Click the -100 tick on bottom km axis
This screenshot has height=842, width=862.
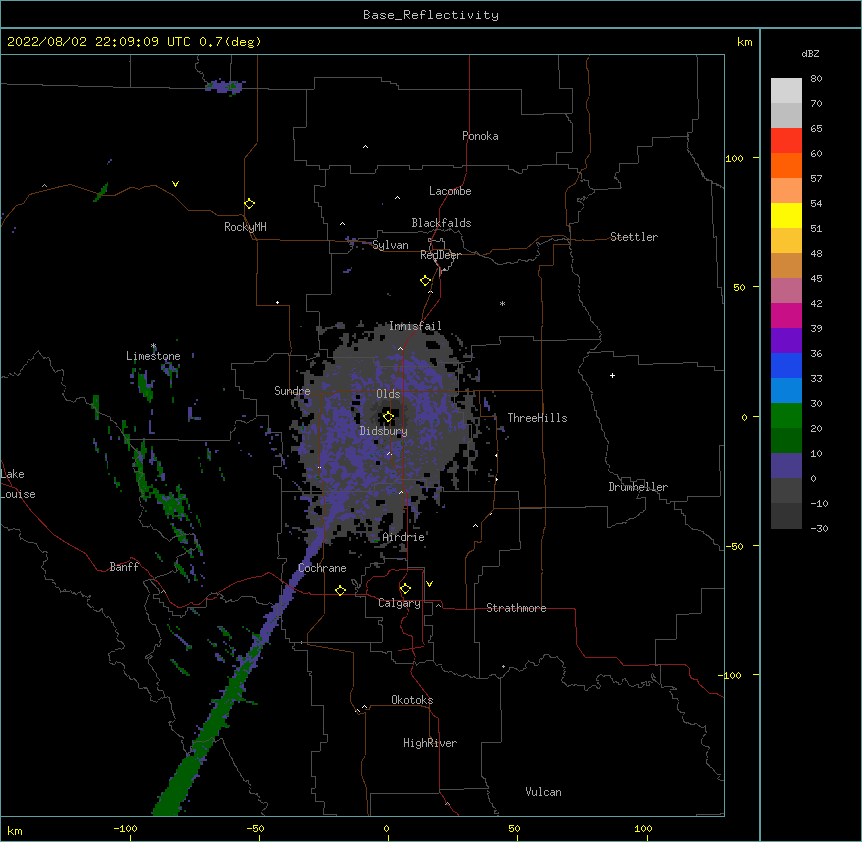coord(125,828)
